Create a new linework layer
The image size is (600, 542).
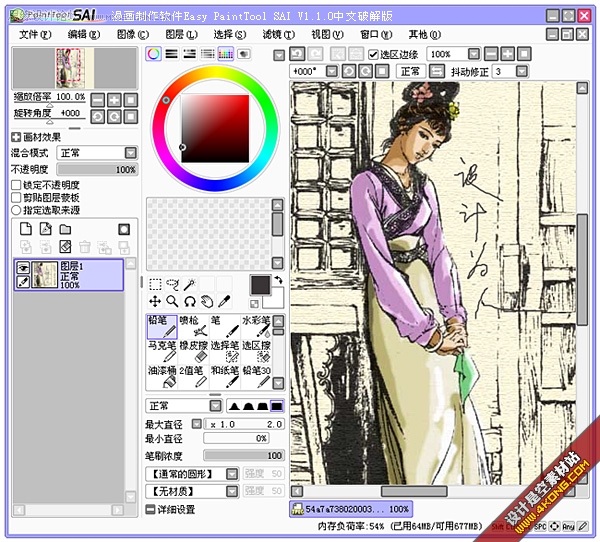click(x=46, y=229)
